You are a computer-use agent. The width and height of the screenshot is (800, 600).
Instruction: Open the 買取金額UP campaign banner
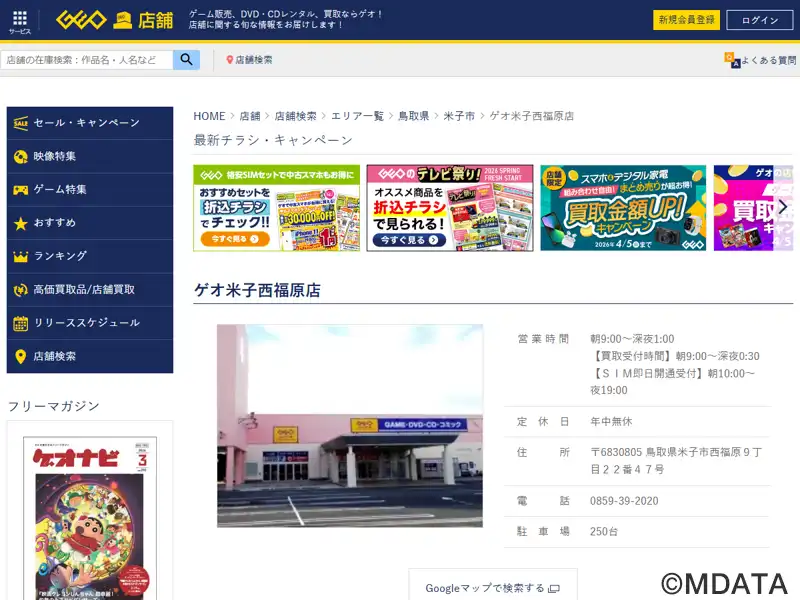623,208
